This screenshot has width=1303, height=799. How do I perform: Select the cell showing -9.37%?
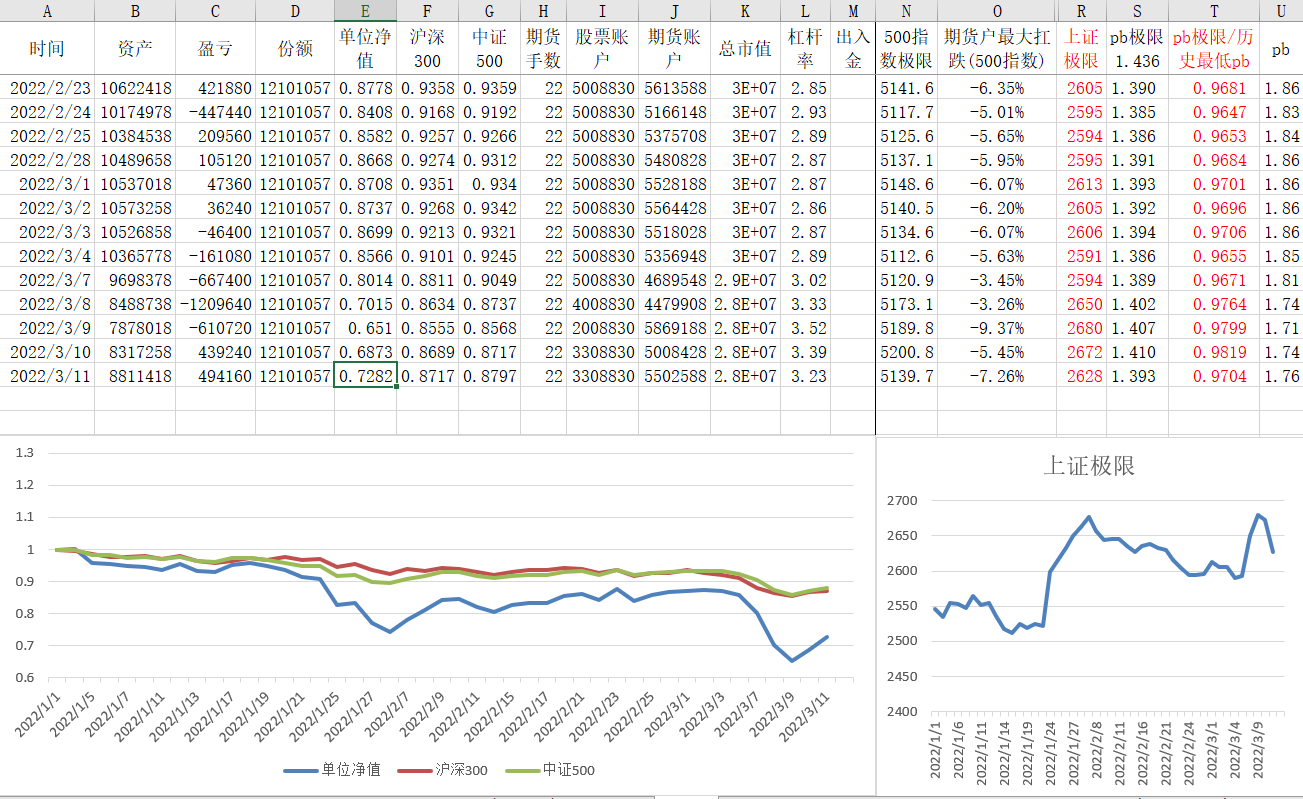[996, 328]
